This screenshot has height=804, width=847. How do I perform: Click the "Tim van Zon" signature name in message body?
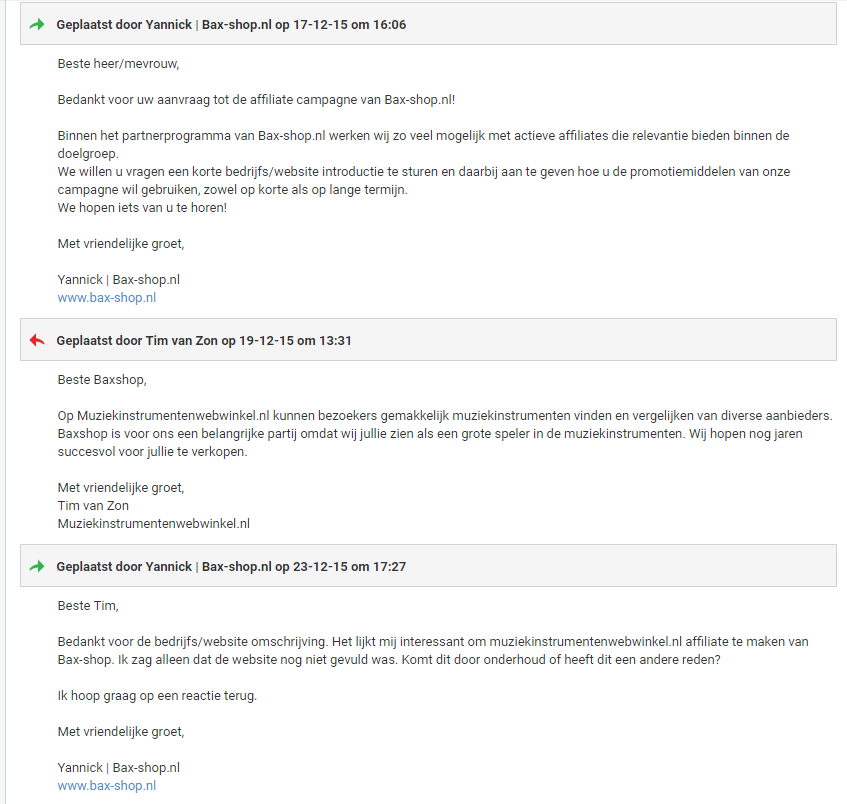(93, 506)
